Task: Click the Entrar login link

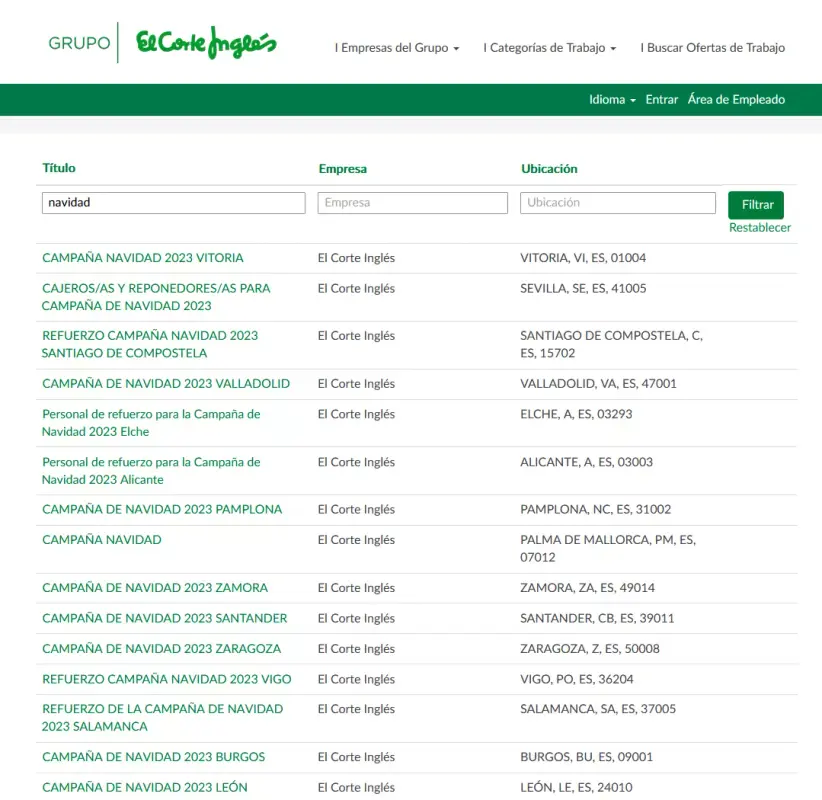Action: click(661, 100)
